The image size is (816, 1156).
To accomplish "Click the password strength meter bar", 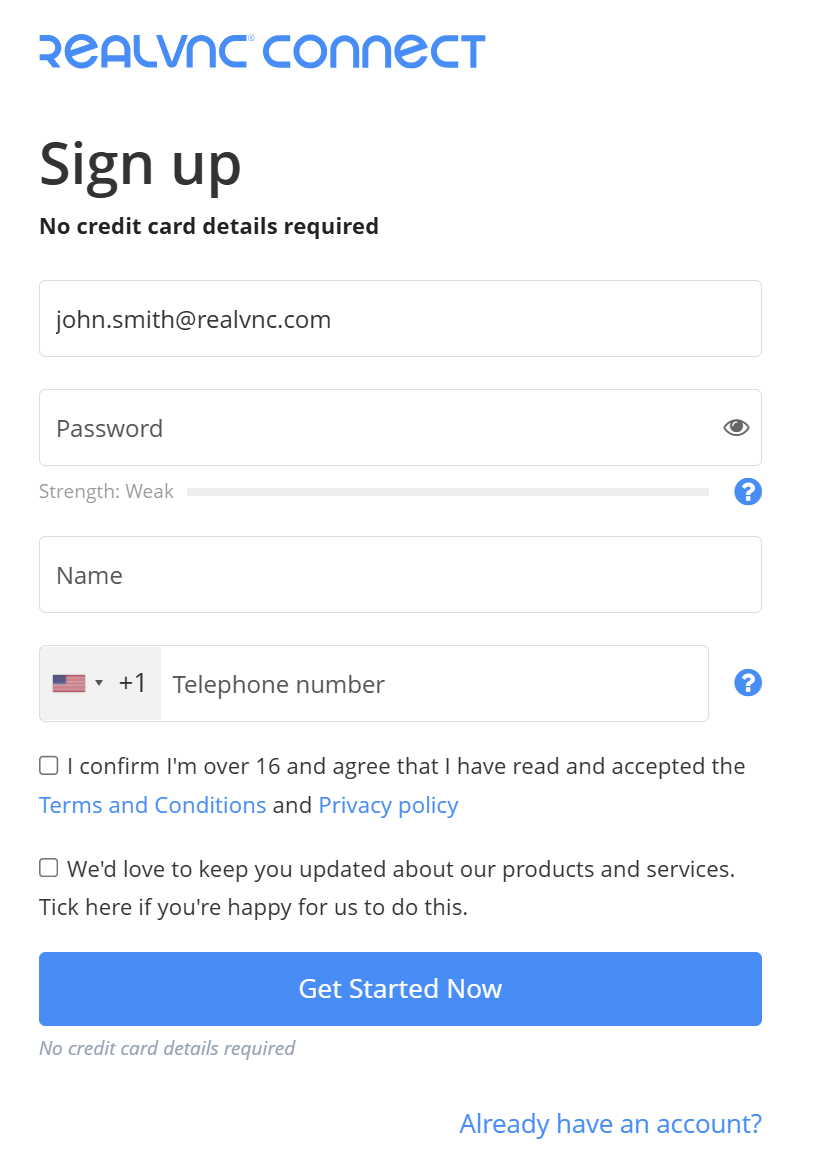I will 447,492.
